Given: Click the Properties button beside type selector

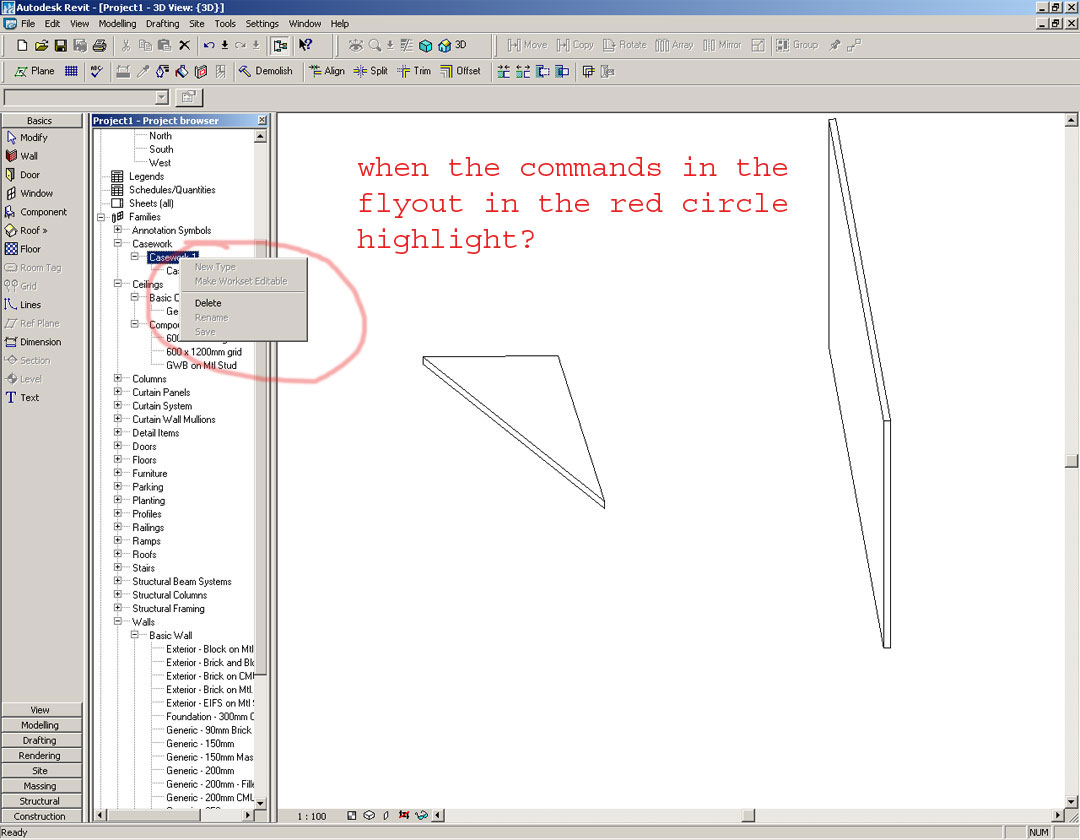Looking at the screenshot, I should click(x=188, y=97).
